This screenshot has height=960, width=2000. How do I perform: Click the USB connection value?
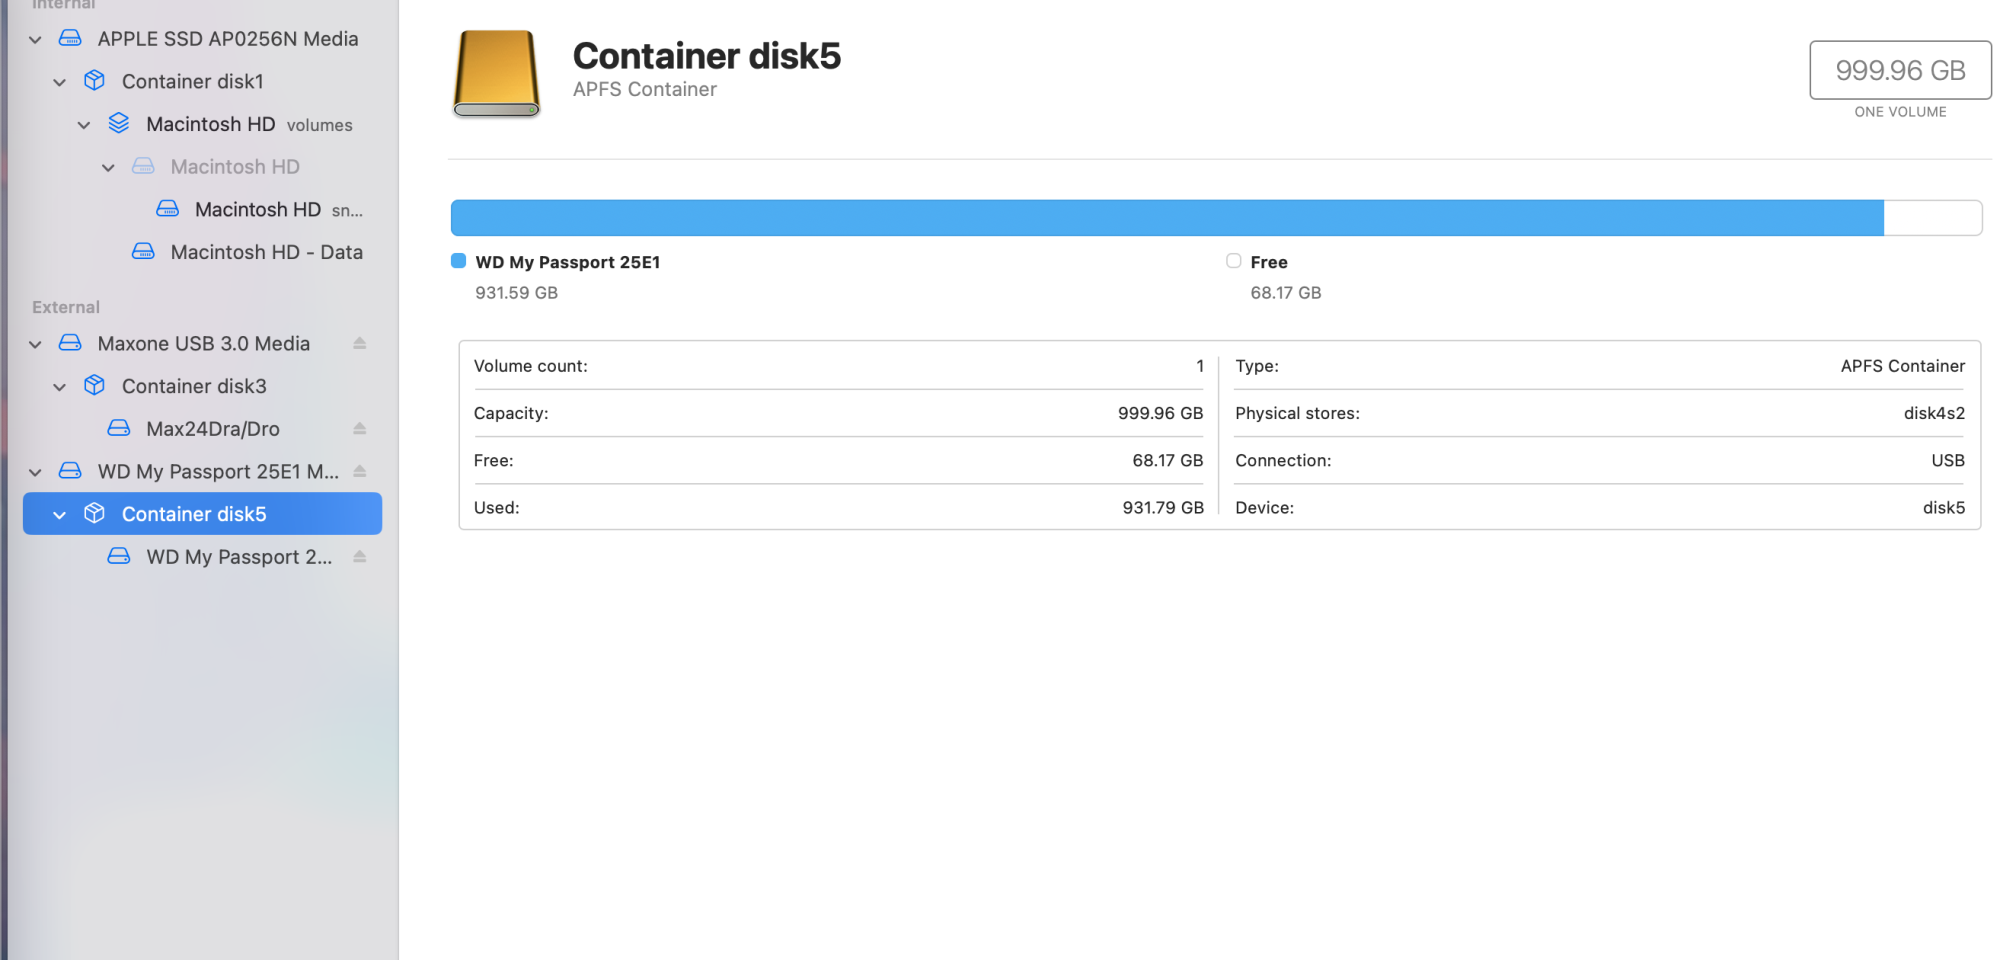(x=1948, y=460)
